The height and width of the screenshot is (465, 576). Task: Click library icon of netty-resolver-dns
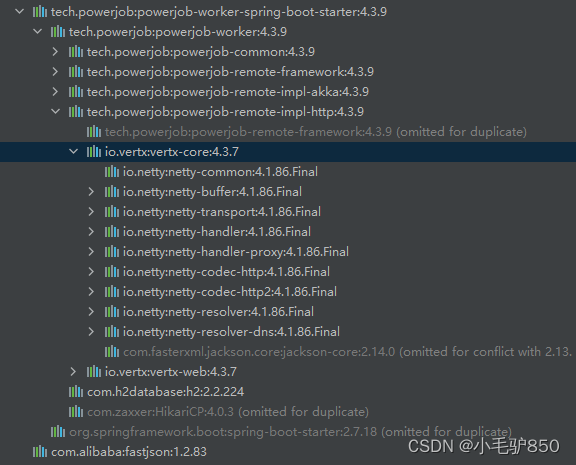[112, 332]
